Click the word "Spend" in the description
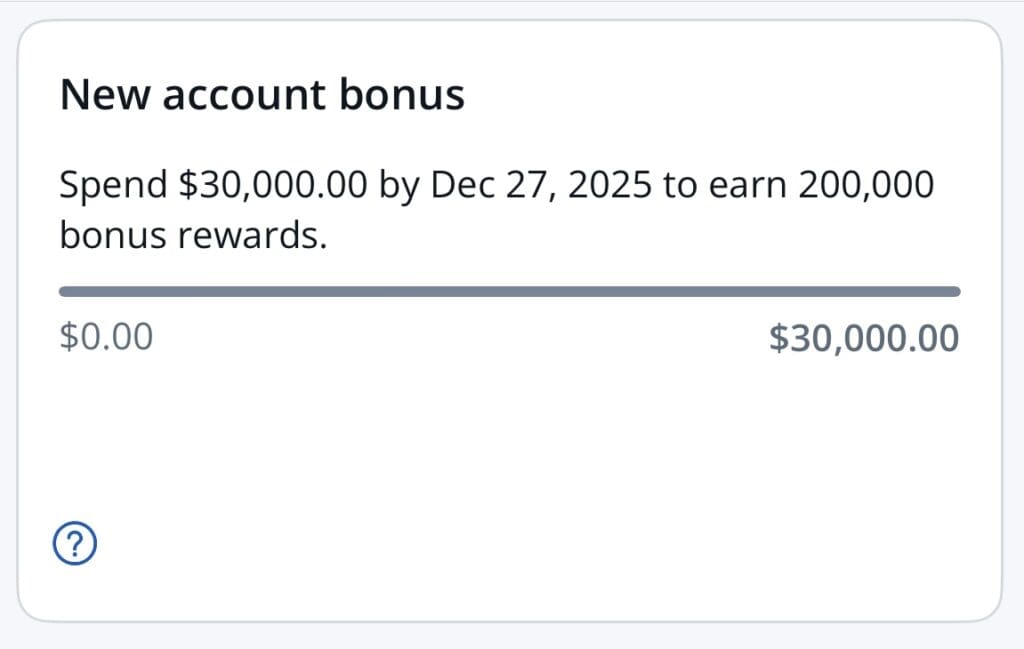1024x649 pixels. click(x=113, y=186)
